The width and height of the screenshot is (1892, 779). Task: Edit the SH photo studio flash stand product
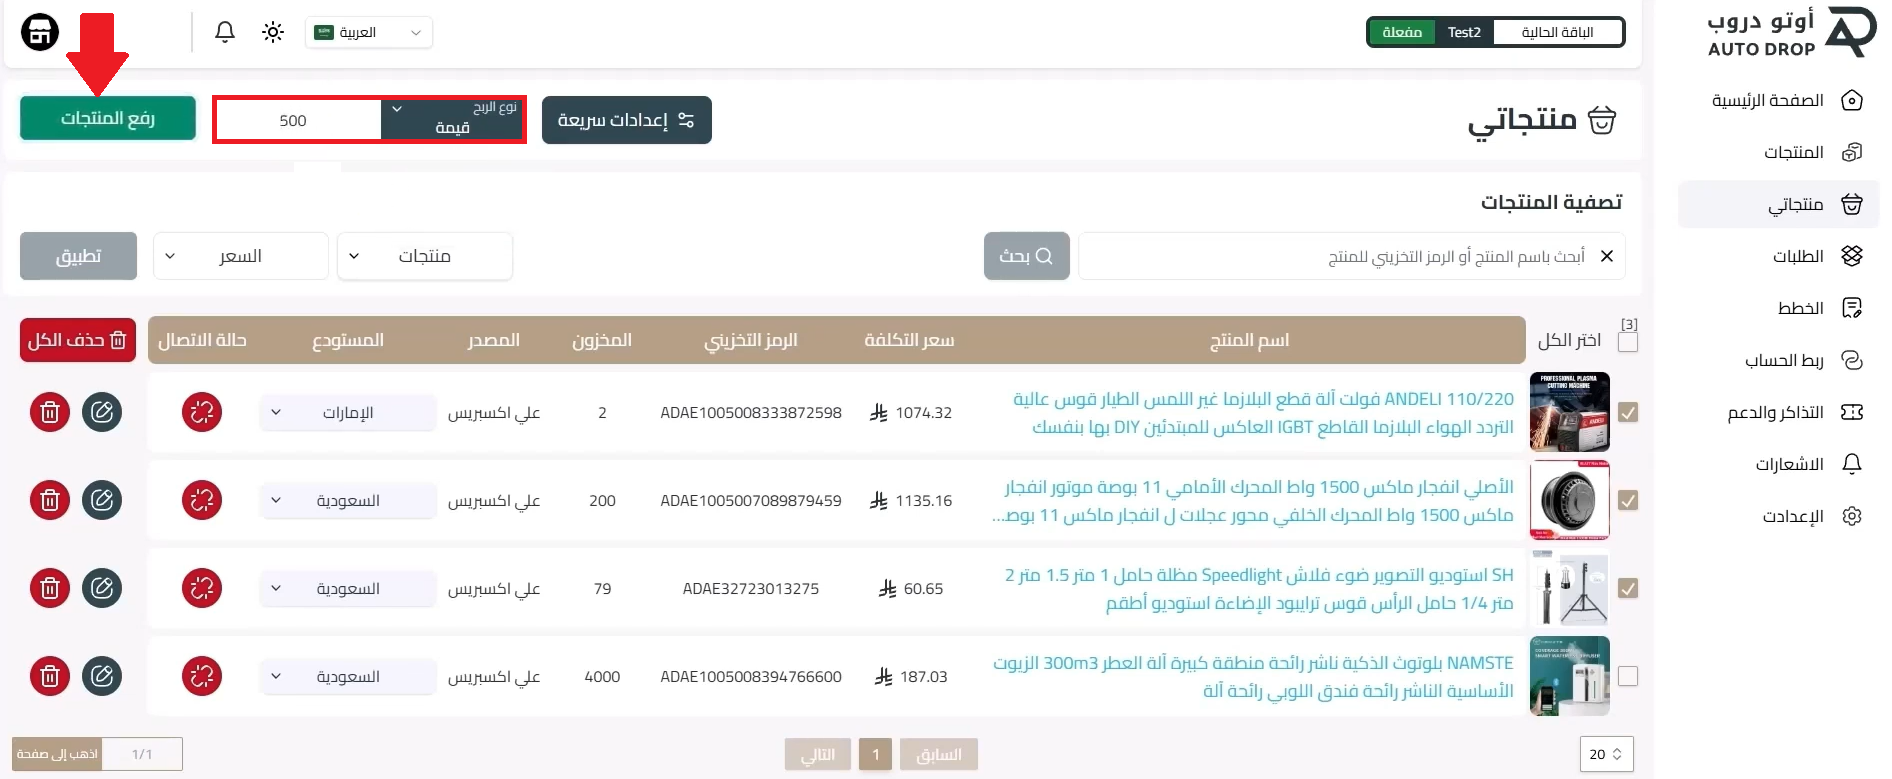tap(102, 588)
